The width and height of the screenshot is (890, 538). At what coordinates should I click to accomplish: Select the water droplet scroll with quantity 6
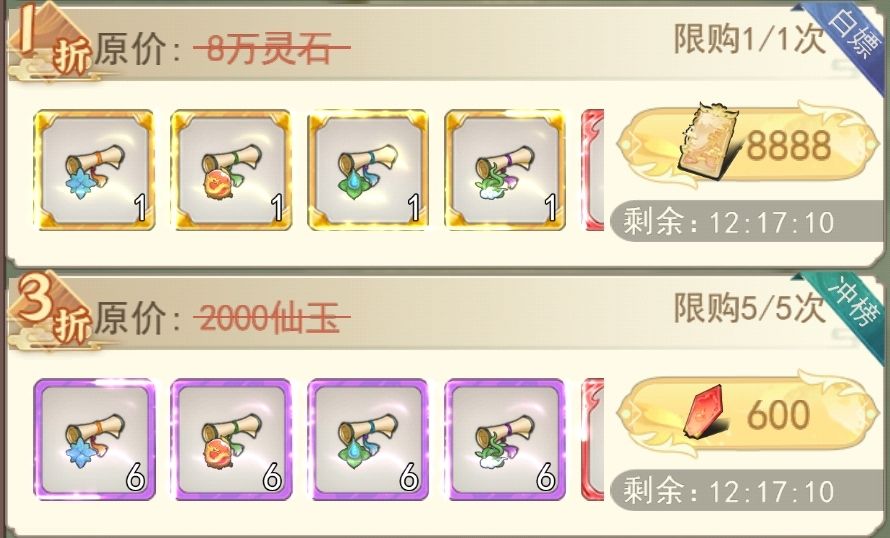(368, 440)
